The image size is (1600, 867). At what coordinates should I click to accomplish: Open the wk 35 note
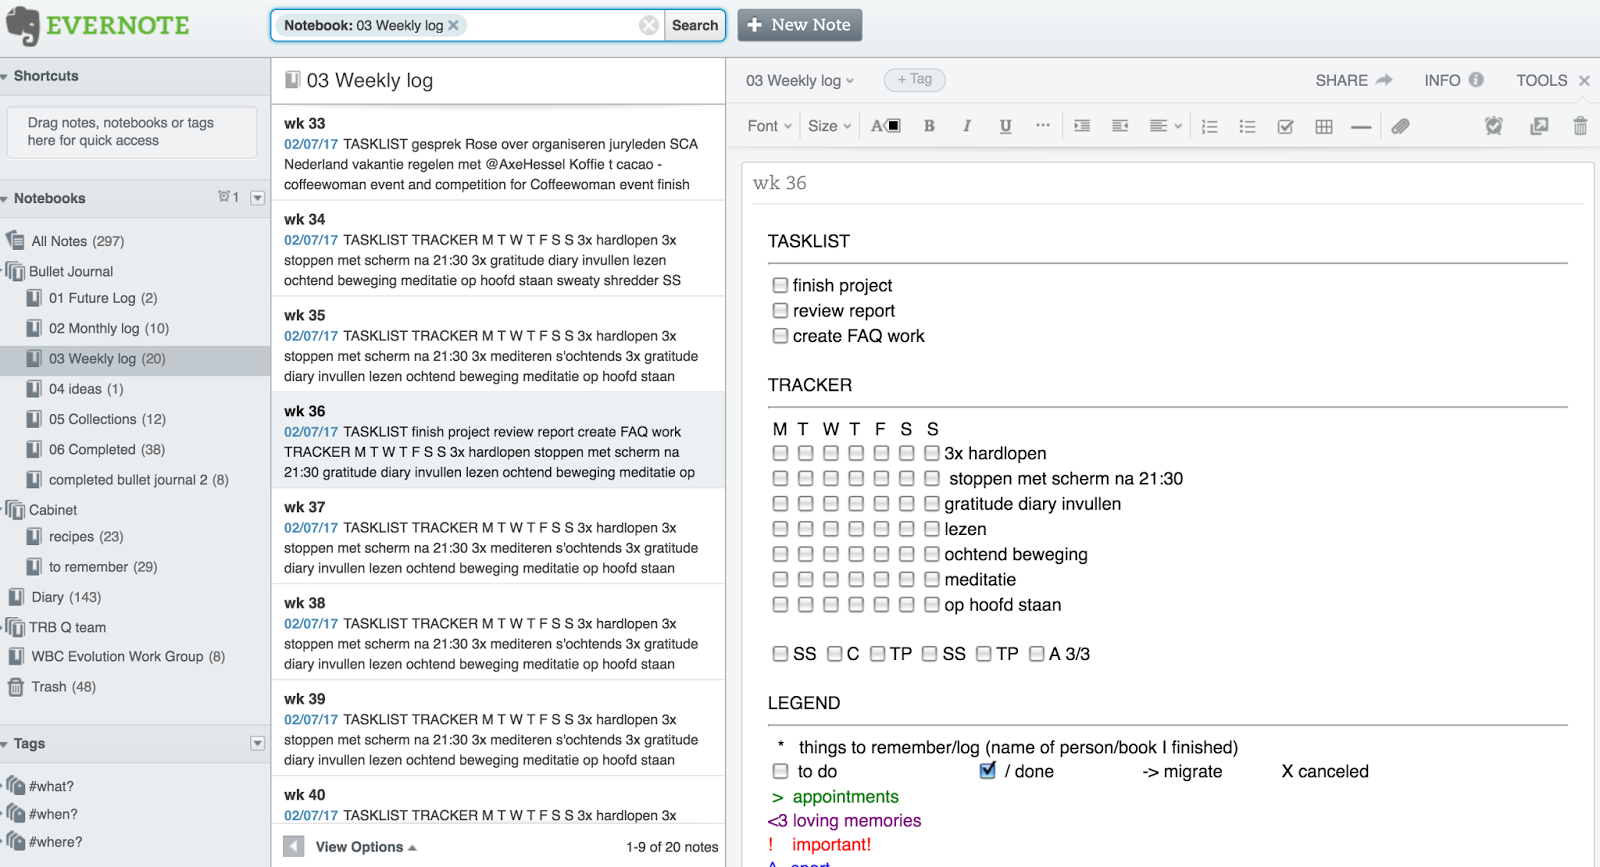click(x=498, y=345)
